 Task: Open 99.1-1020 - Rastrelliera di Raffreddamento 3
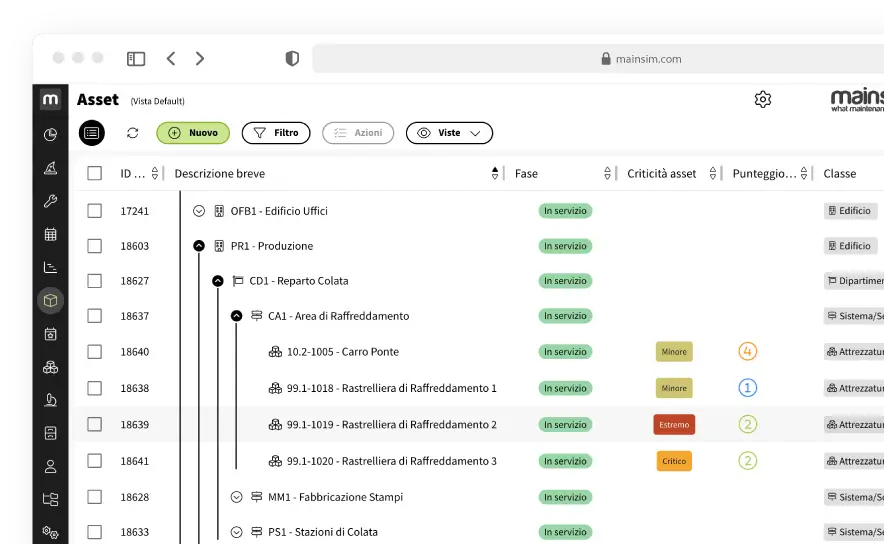point(391,461)
